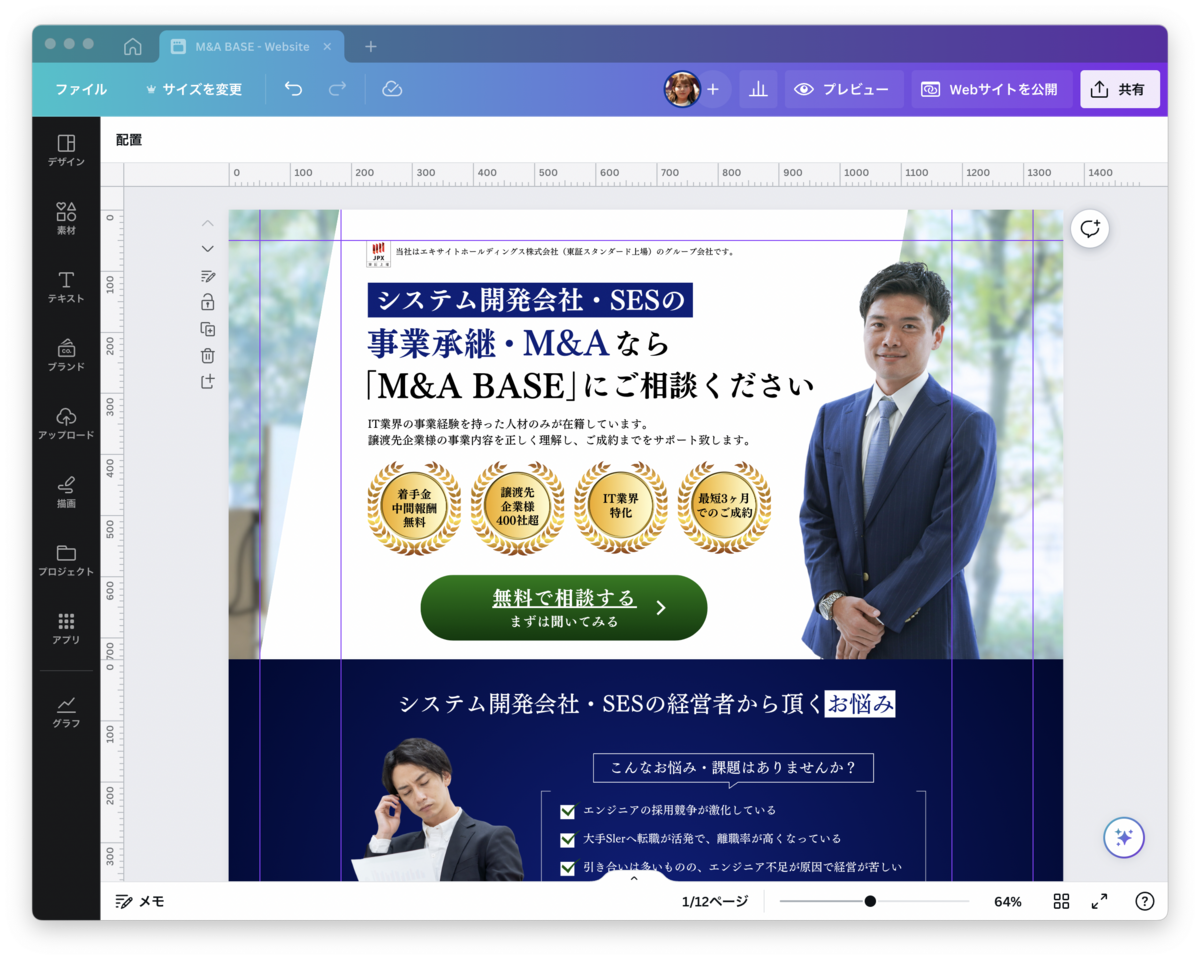The image size is (1200, 960).
Task: Click the 1/12ページ page indicator
Action: click(714, 901)
